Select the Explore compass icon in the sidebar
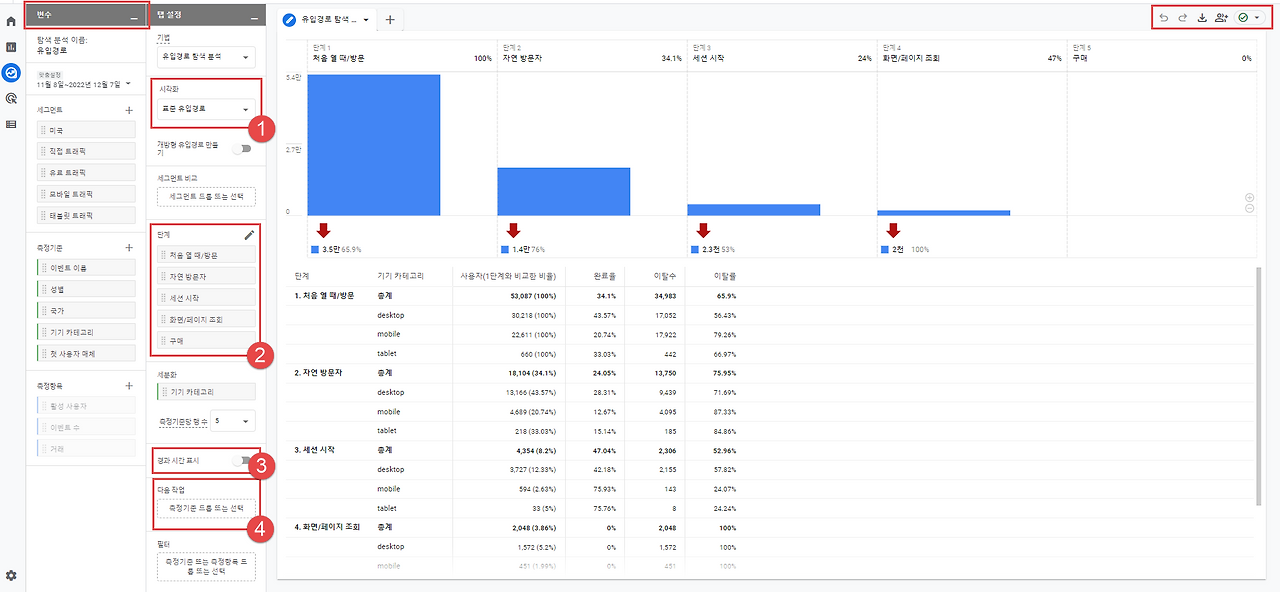This screenshot has height=592, width=1280. point(11,72)
